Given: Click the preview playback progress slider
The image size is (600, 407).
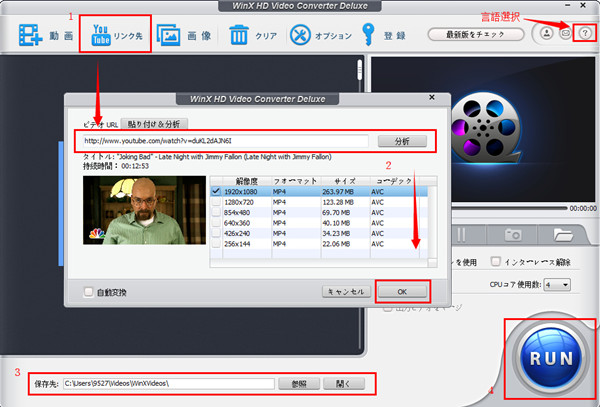Looking at the screenshot, I should point(509,208).
